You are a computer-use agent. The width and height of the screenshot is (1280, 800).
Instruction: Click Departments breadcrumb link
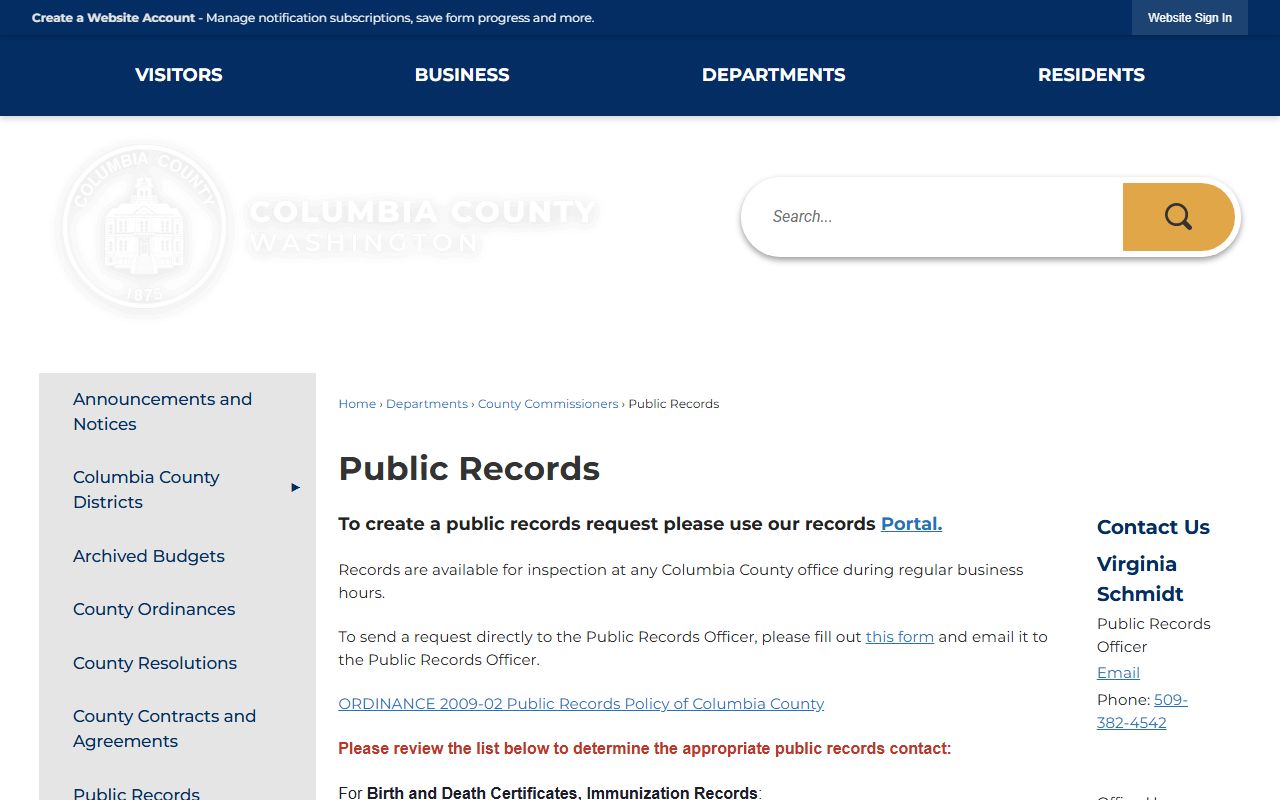click(427, 404)
